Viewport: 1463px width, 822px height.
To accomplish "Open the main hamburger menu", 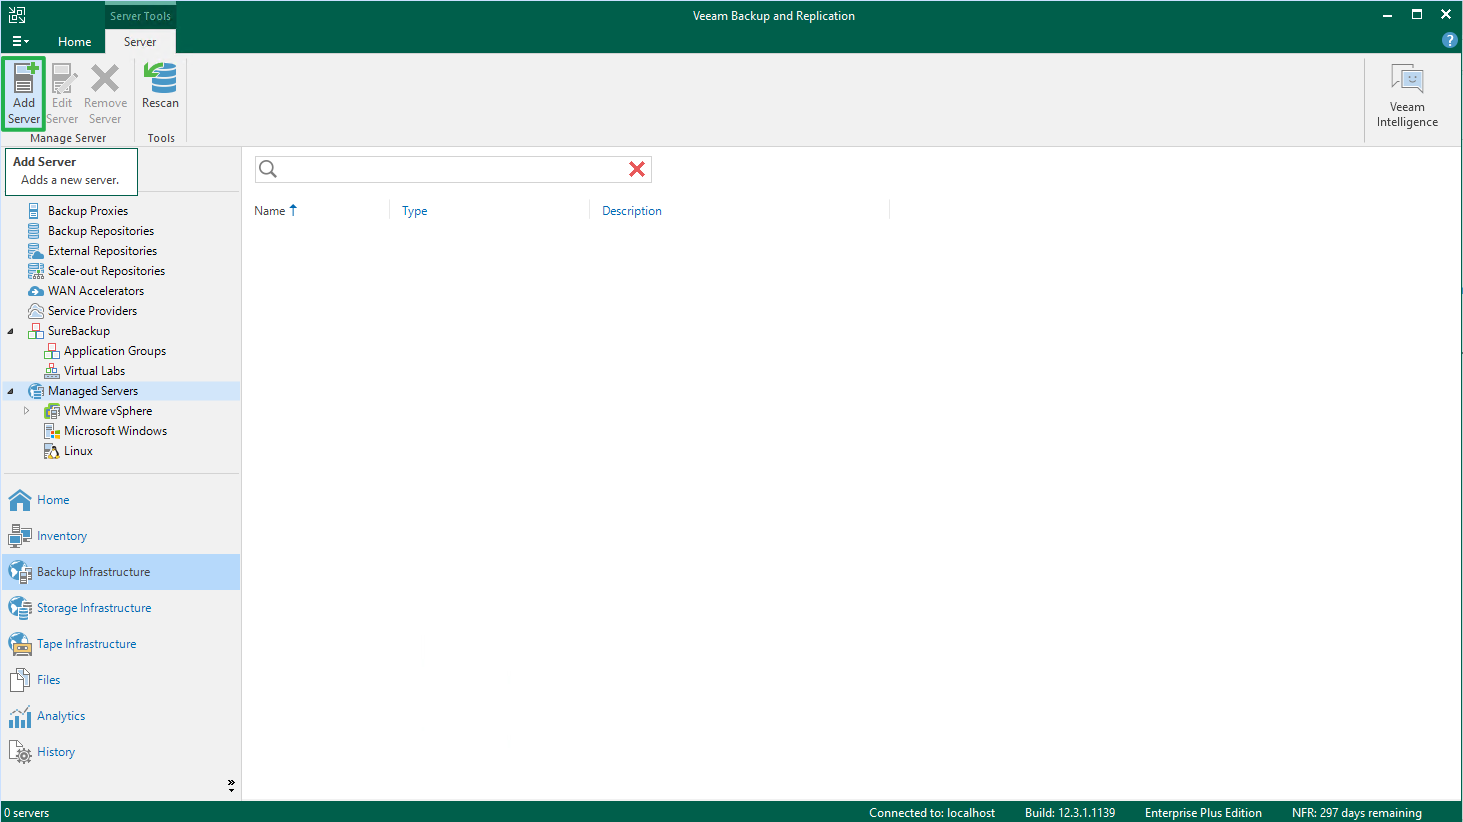I will point(20,42).
